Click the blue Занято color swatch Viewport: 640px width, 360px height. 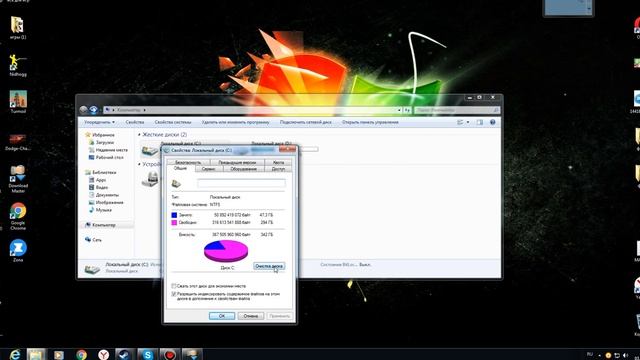(174, 215)
